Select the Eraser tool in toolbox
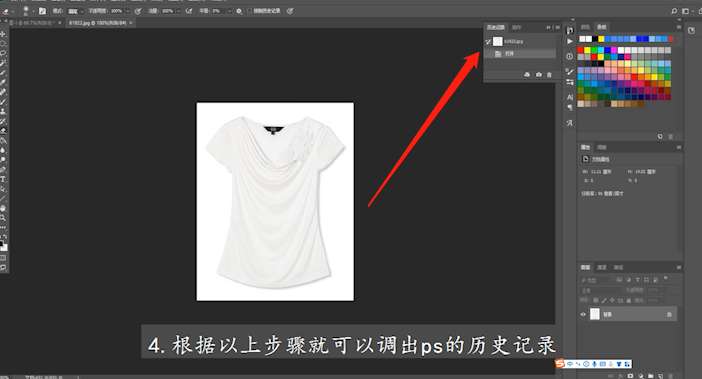Image resolution: width=702 pixels, height=379 pixels. [3, 130]
